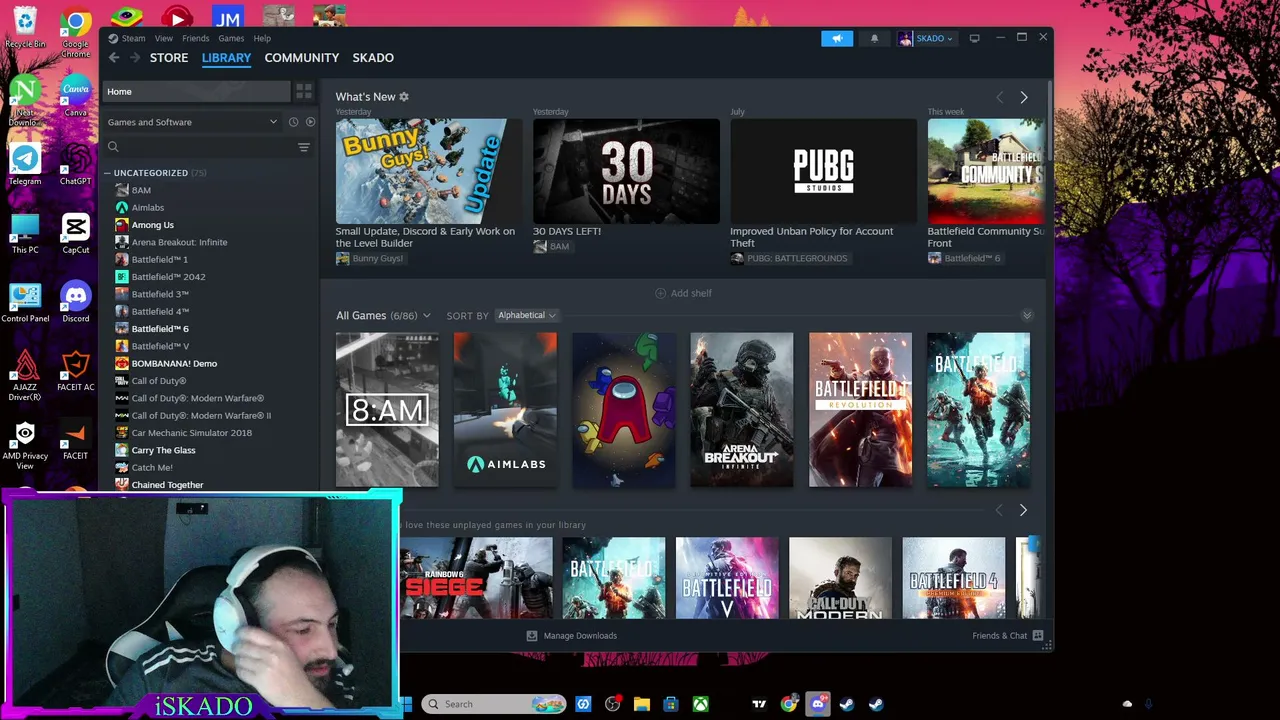
Task: Launch CapCut from the desktop
Action: point(75,233)
